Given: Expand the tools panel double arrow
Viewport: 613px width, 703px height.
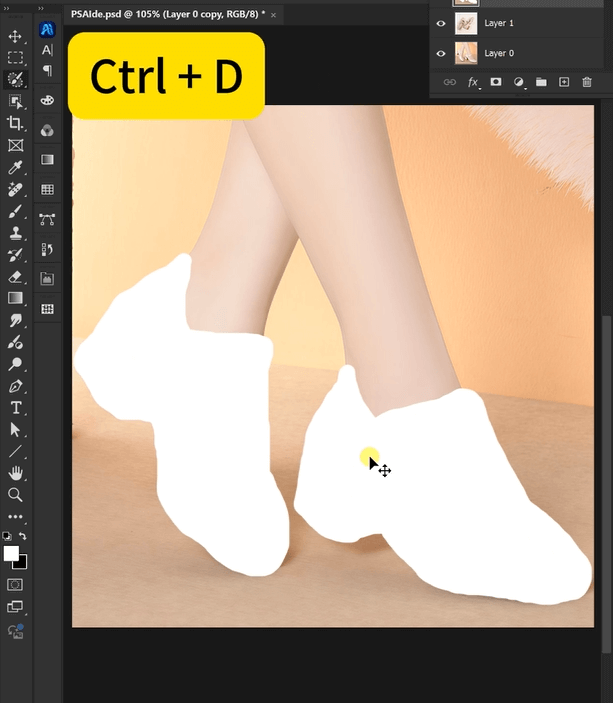Looking at the screenshot, I should pos(7,9).
